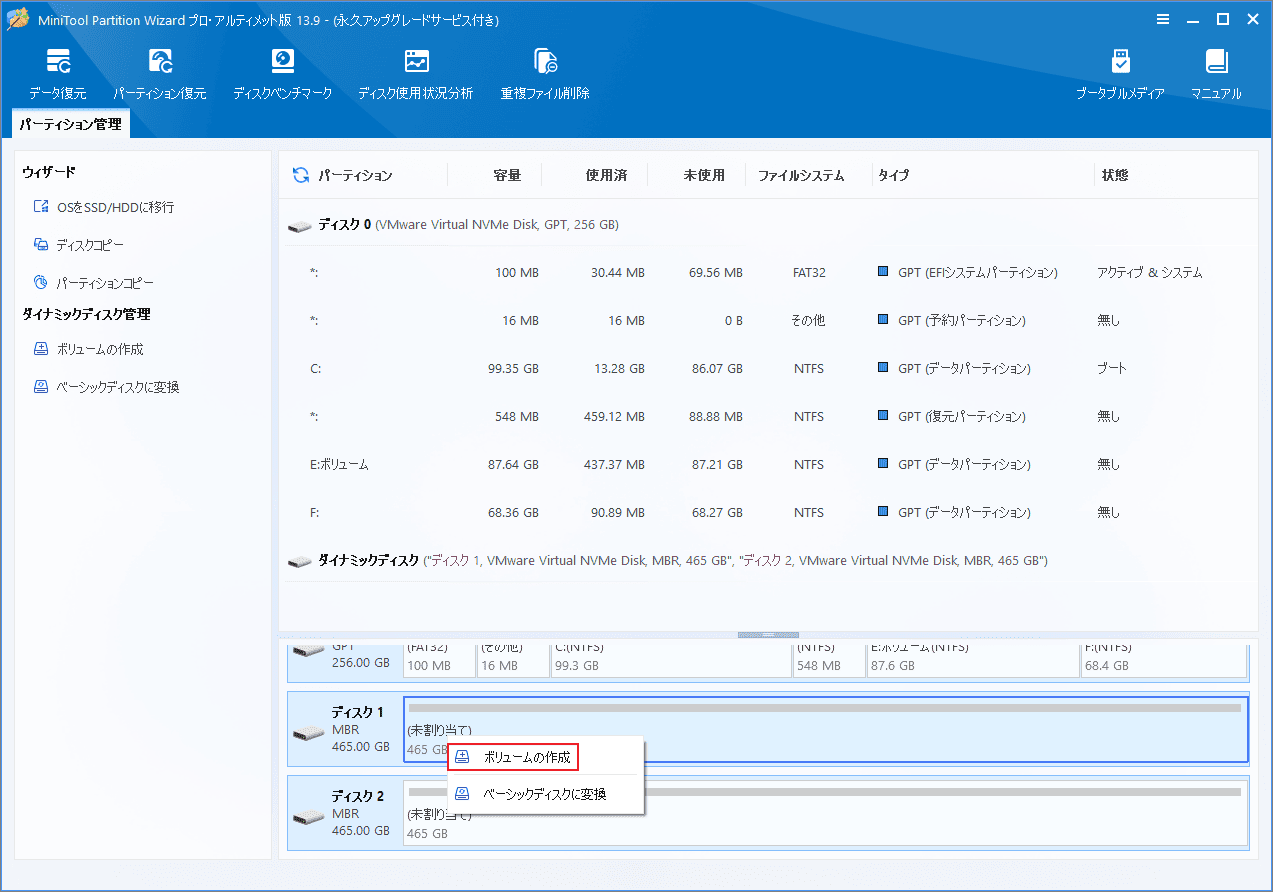Select the E:ボリューム partition row
The image size is (1273, 892).
[768, 464]
